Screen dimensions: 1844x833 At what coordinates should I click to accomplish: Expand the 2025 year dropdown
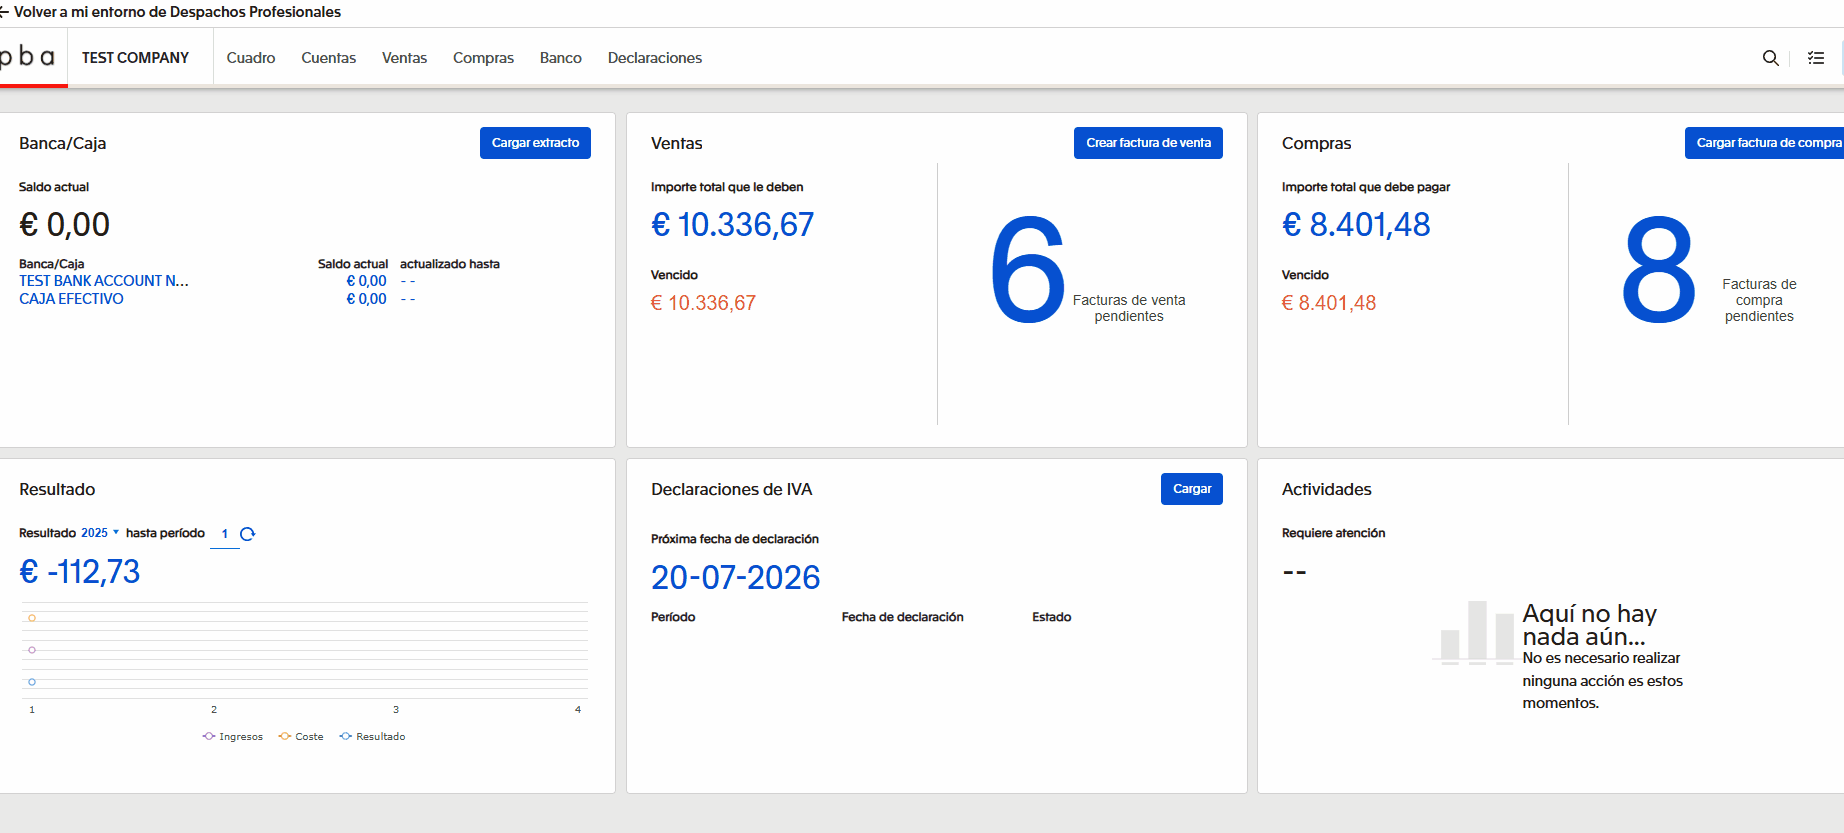pos(100,533)
